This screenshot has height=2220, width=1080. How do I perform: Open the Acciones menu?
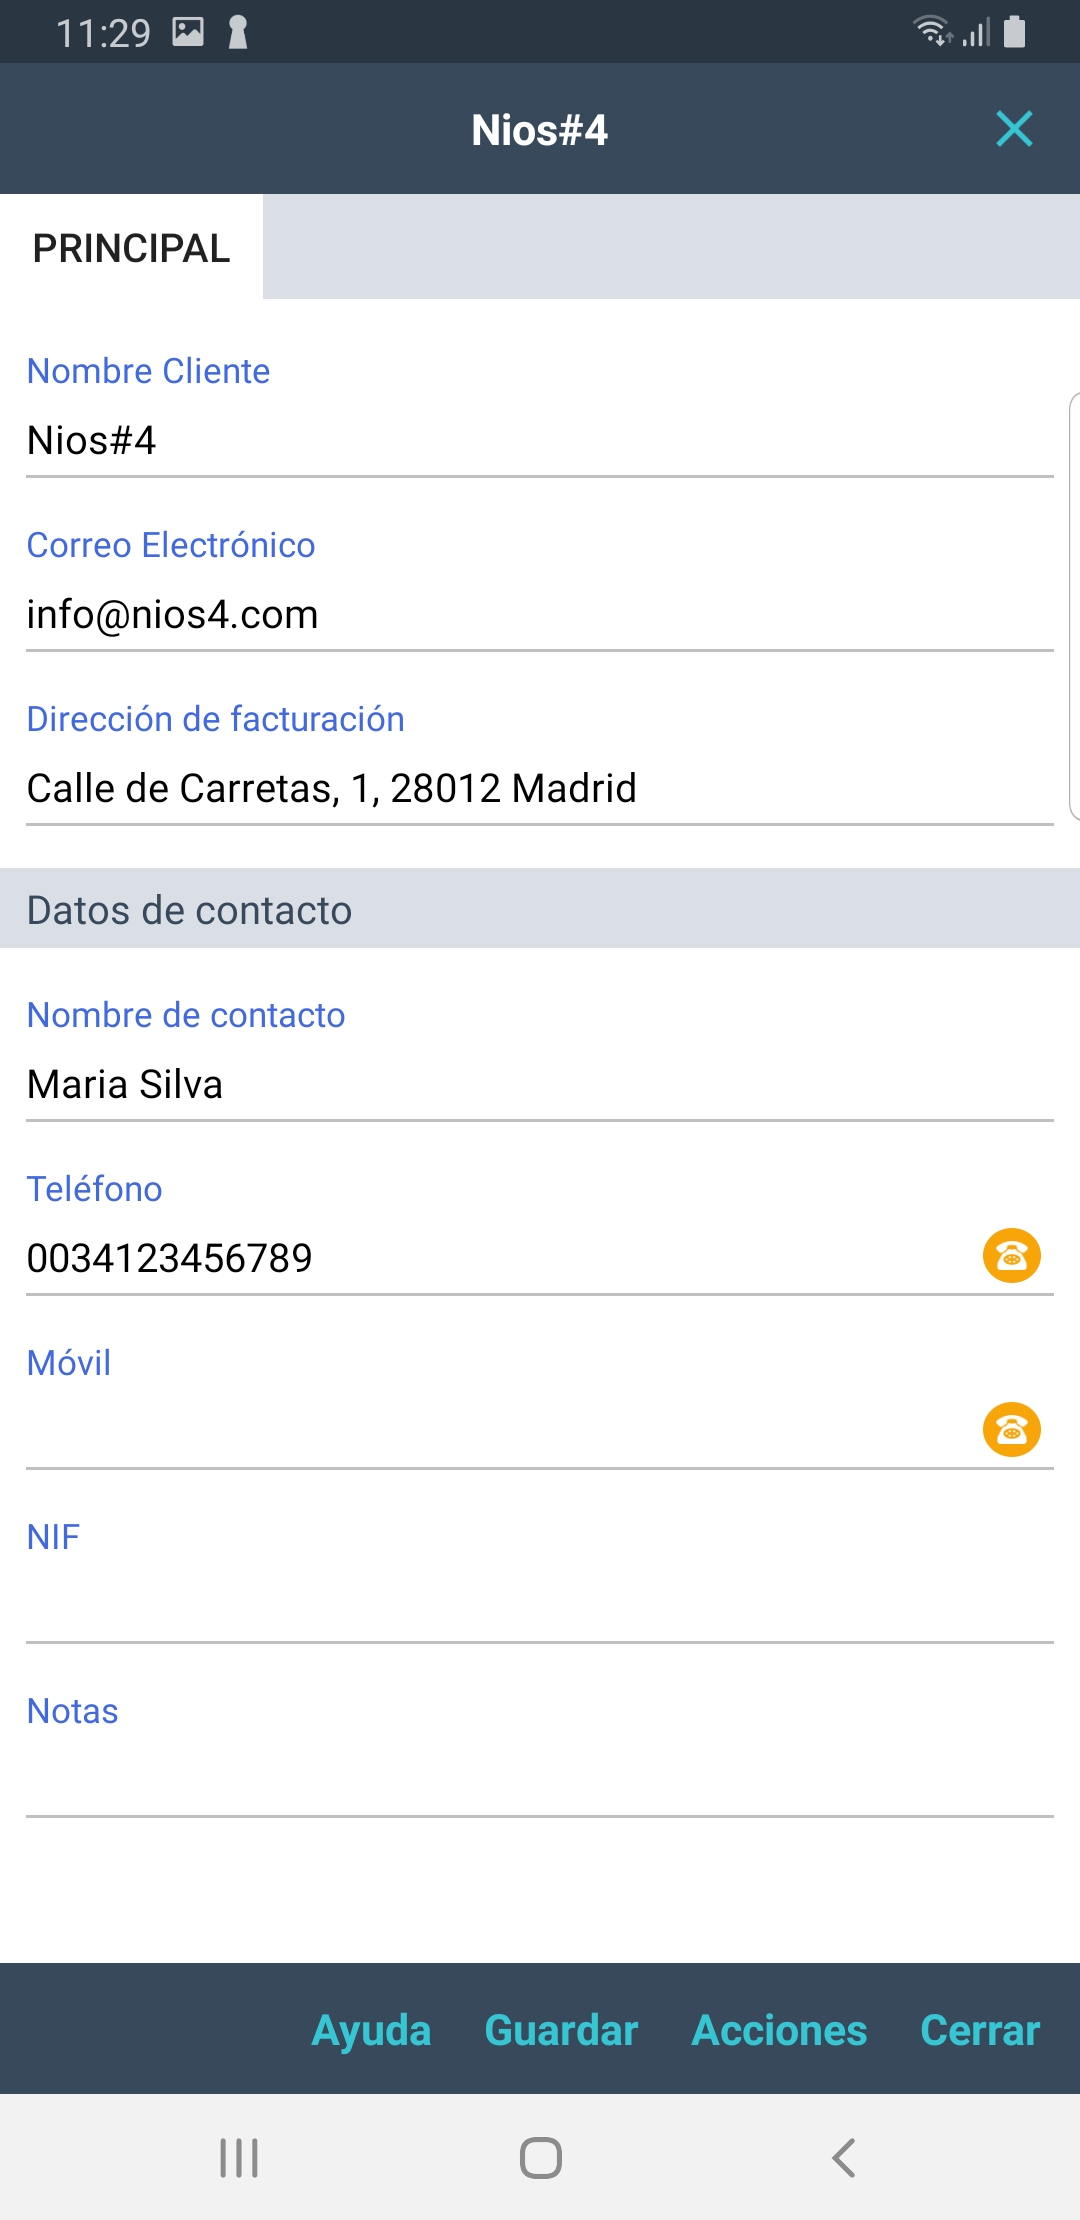[779, 2030]
